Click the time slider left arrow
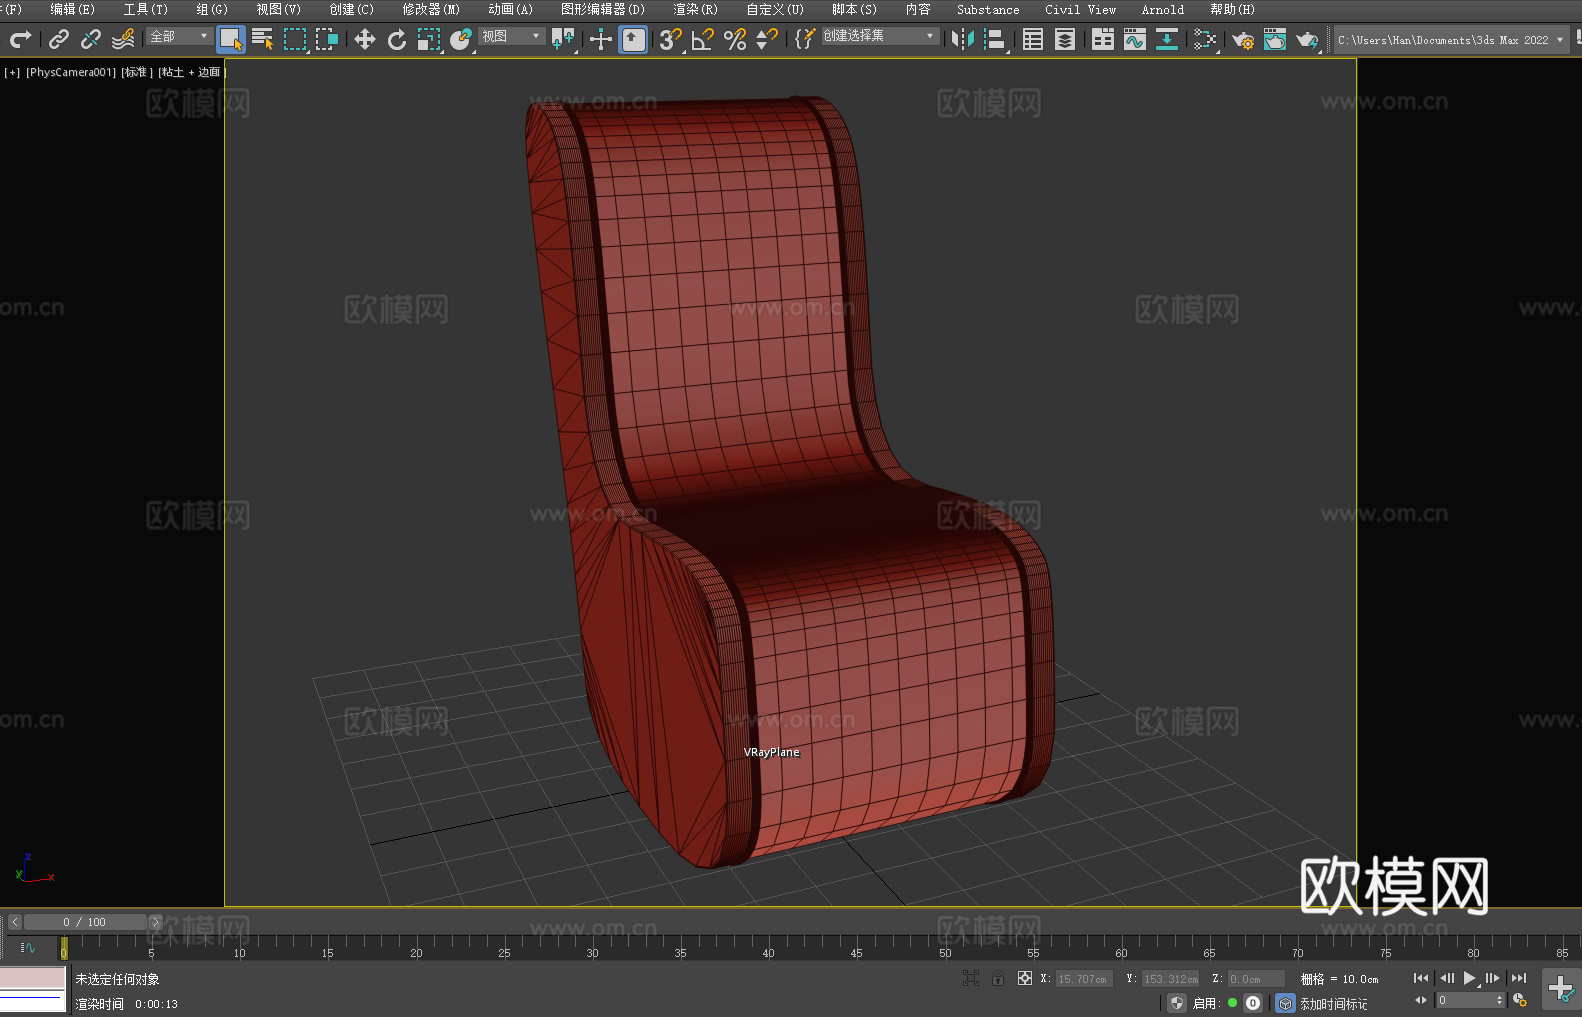This screenshot has height=1017, width=1582. [15, 922]
